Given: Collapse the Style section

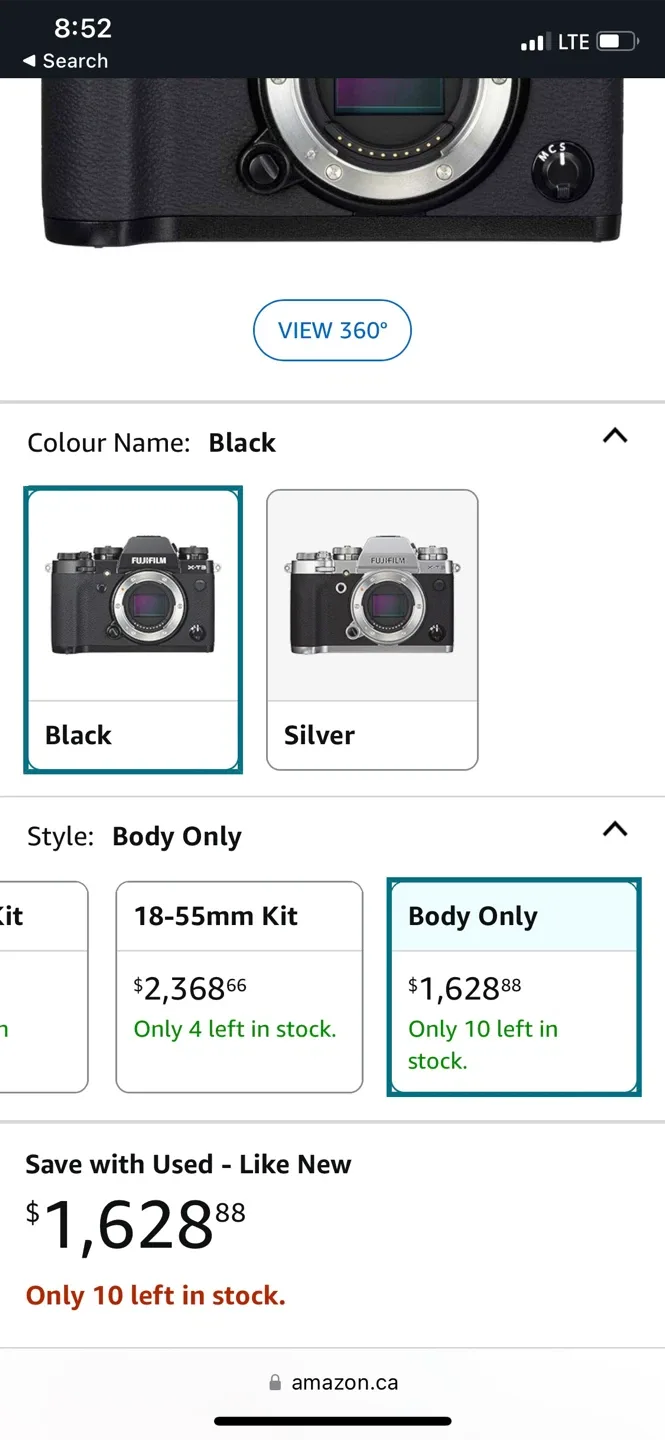Looking at the screenshot, I should (615, 829).
